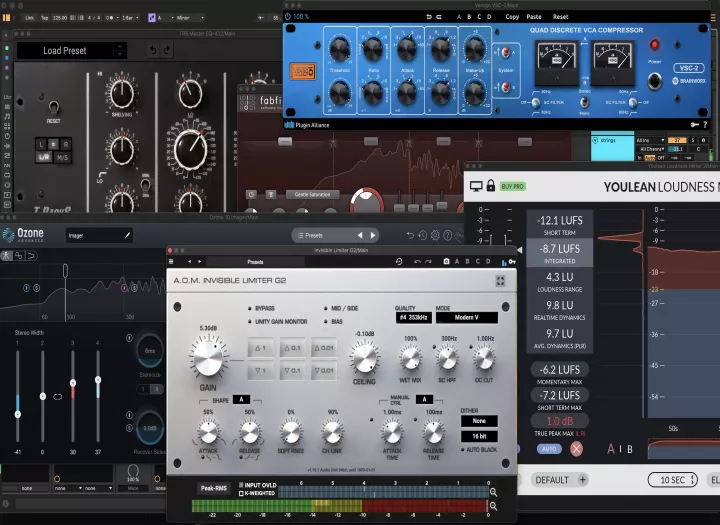The height and width of the screenshot is (525, 720).
Task: Open Ozone help question mark icon
Action: point(448,235)
